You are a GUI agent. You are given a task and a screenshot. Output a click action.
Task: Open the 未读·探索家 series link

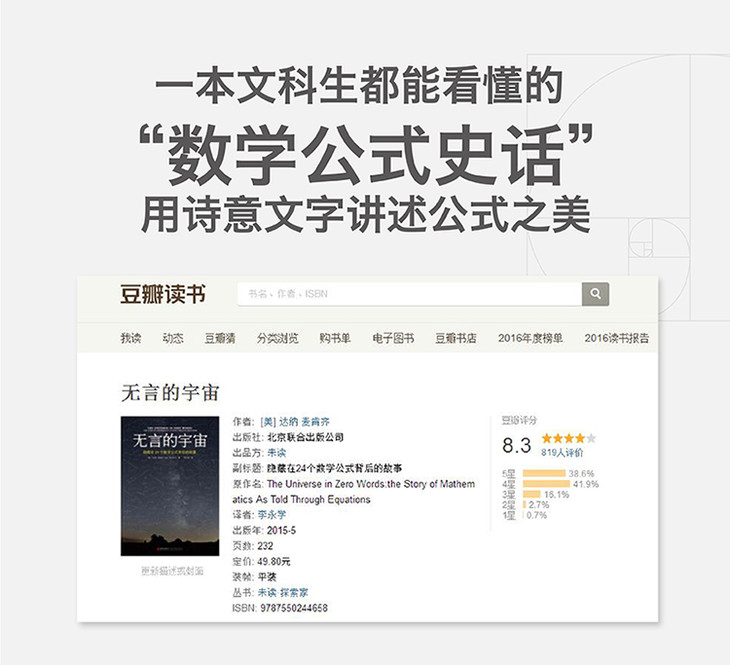(x=283, y=592)
